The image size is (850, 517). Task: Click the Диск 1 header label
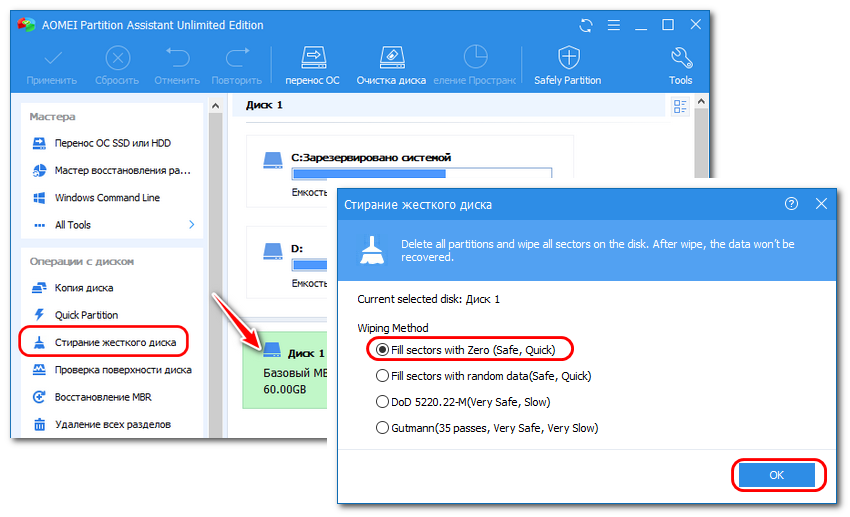pyautogui.click(x=265, y=105)
